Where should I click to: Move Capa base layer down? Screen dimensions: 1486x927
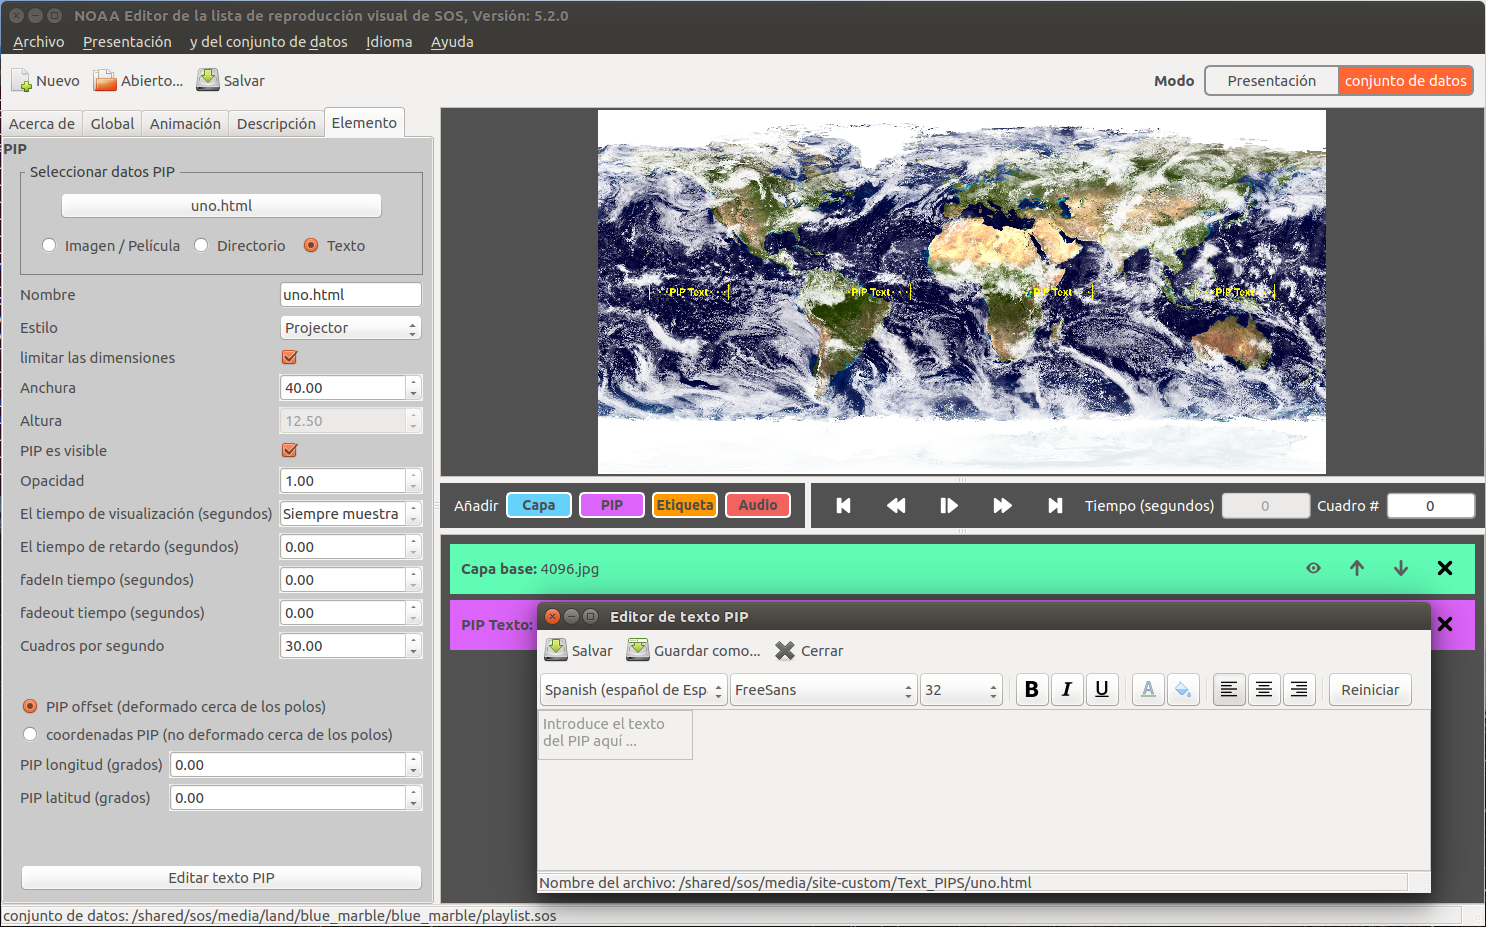pos(1401,568)
